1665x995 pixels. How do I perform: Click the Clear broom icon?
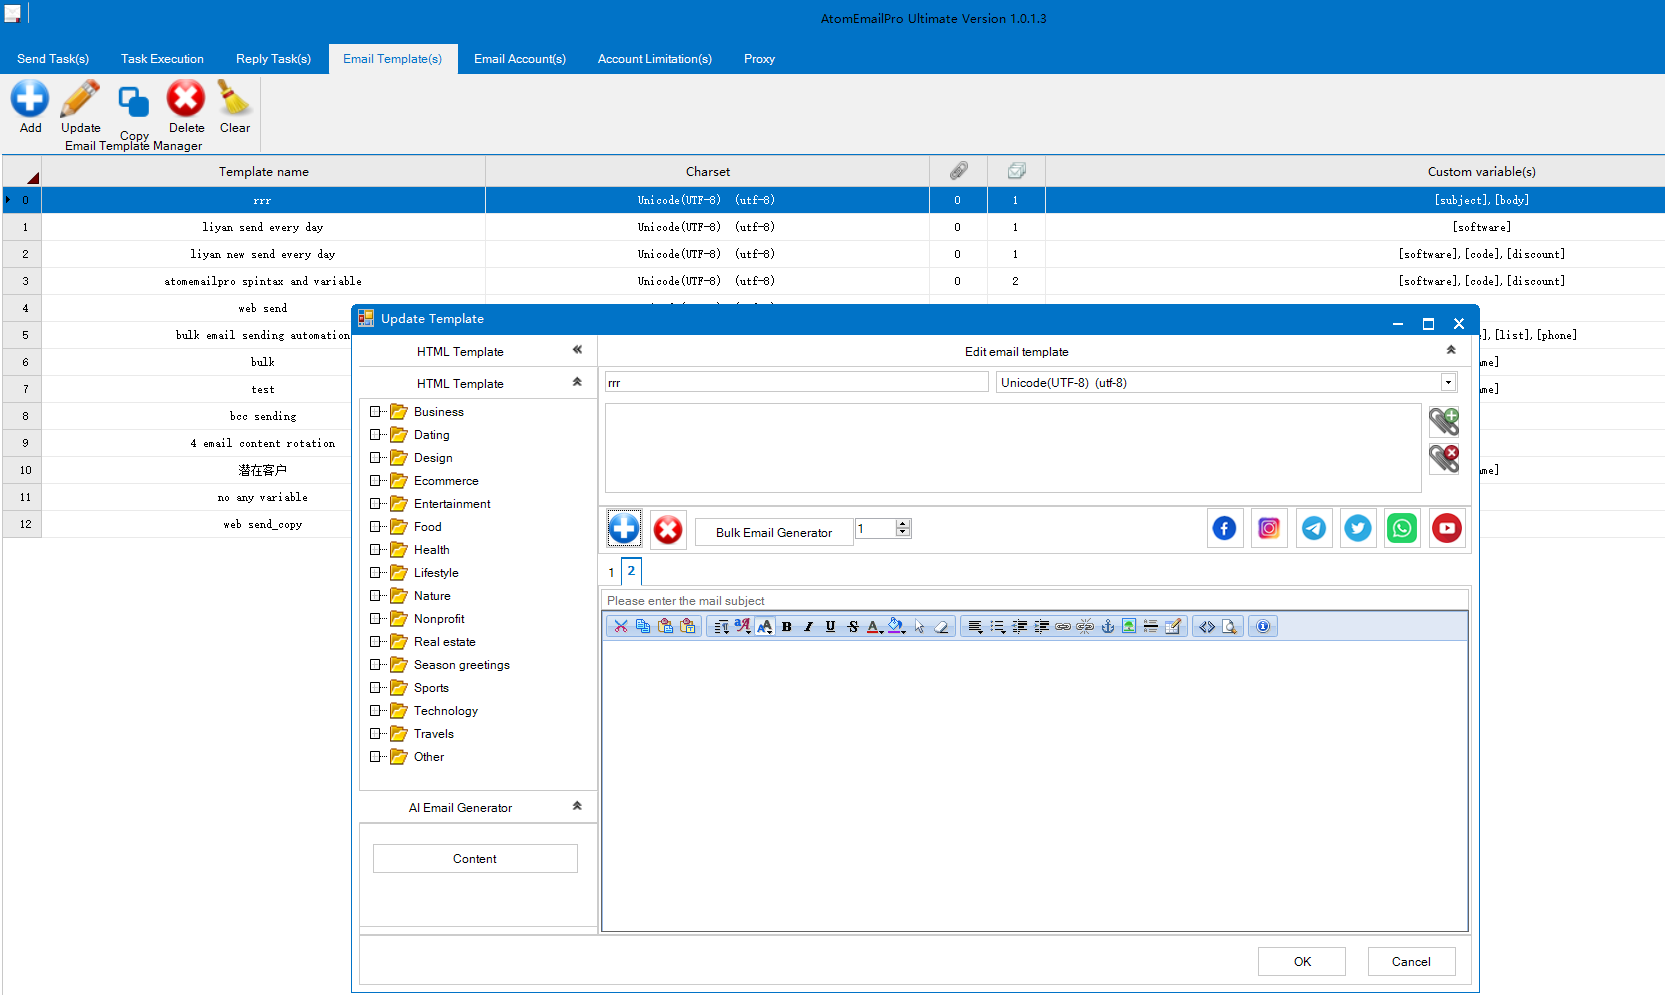[234, 98]
